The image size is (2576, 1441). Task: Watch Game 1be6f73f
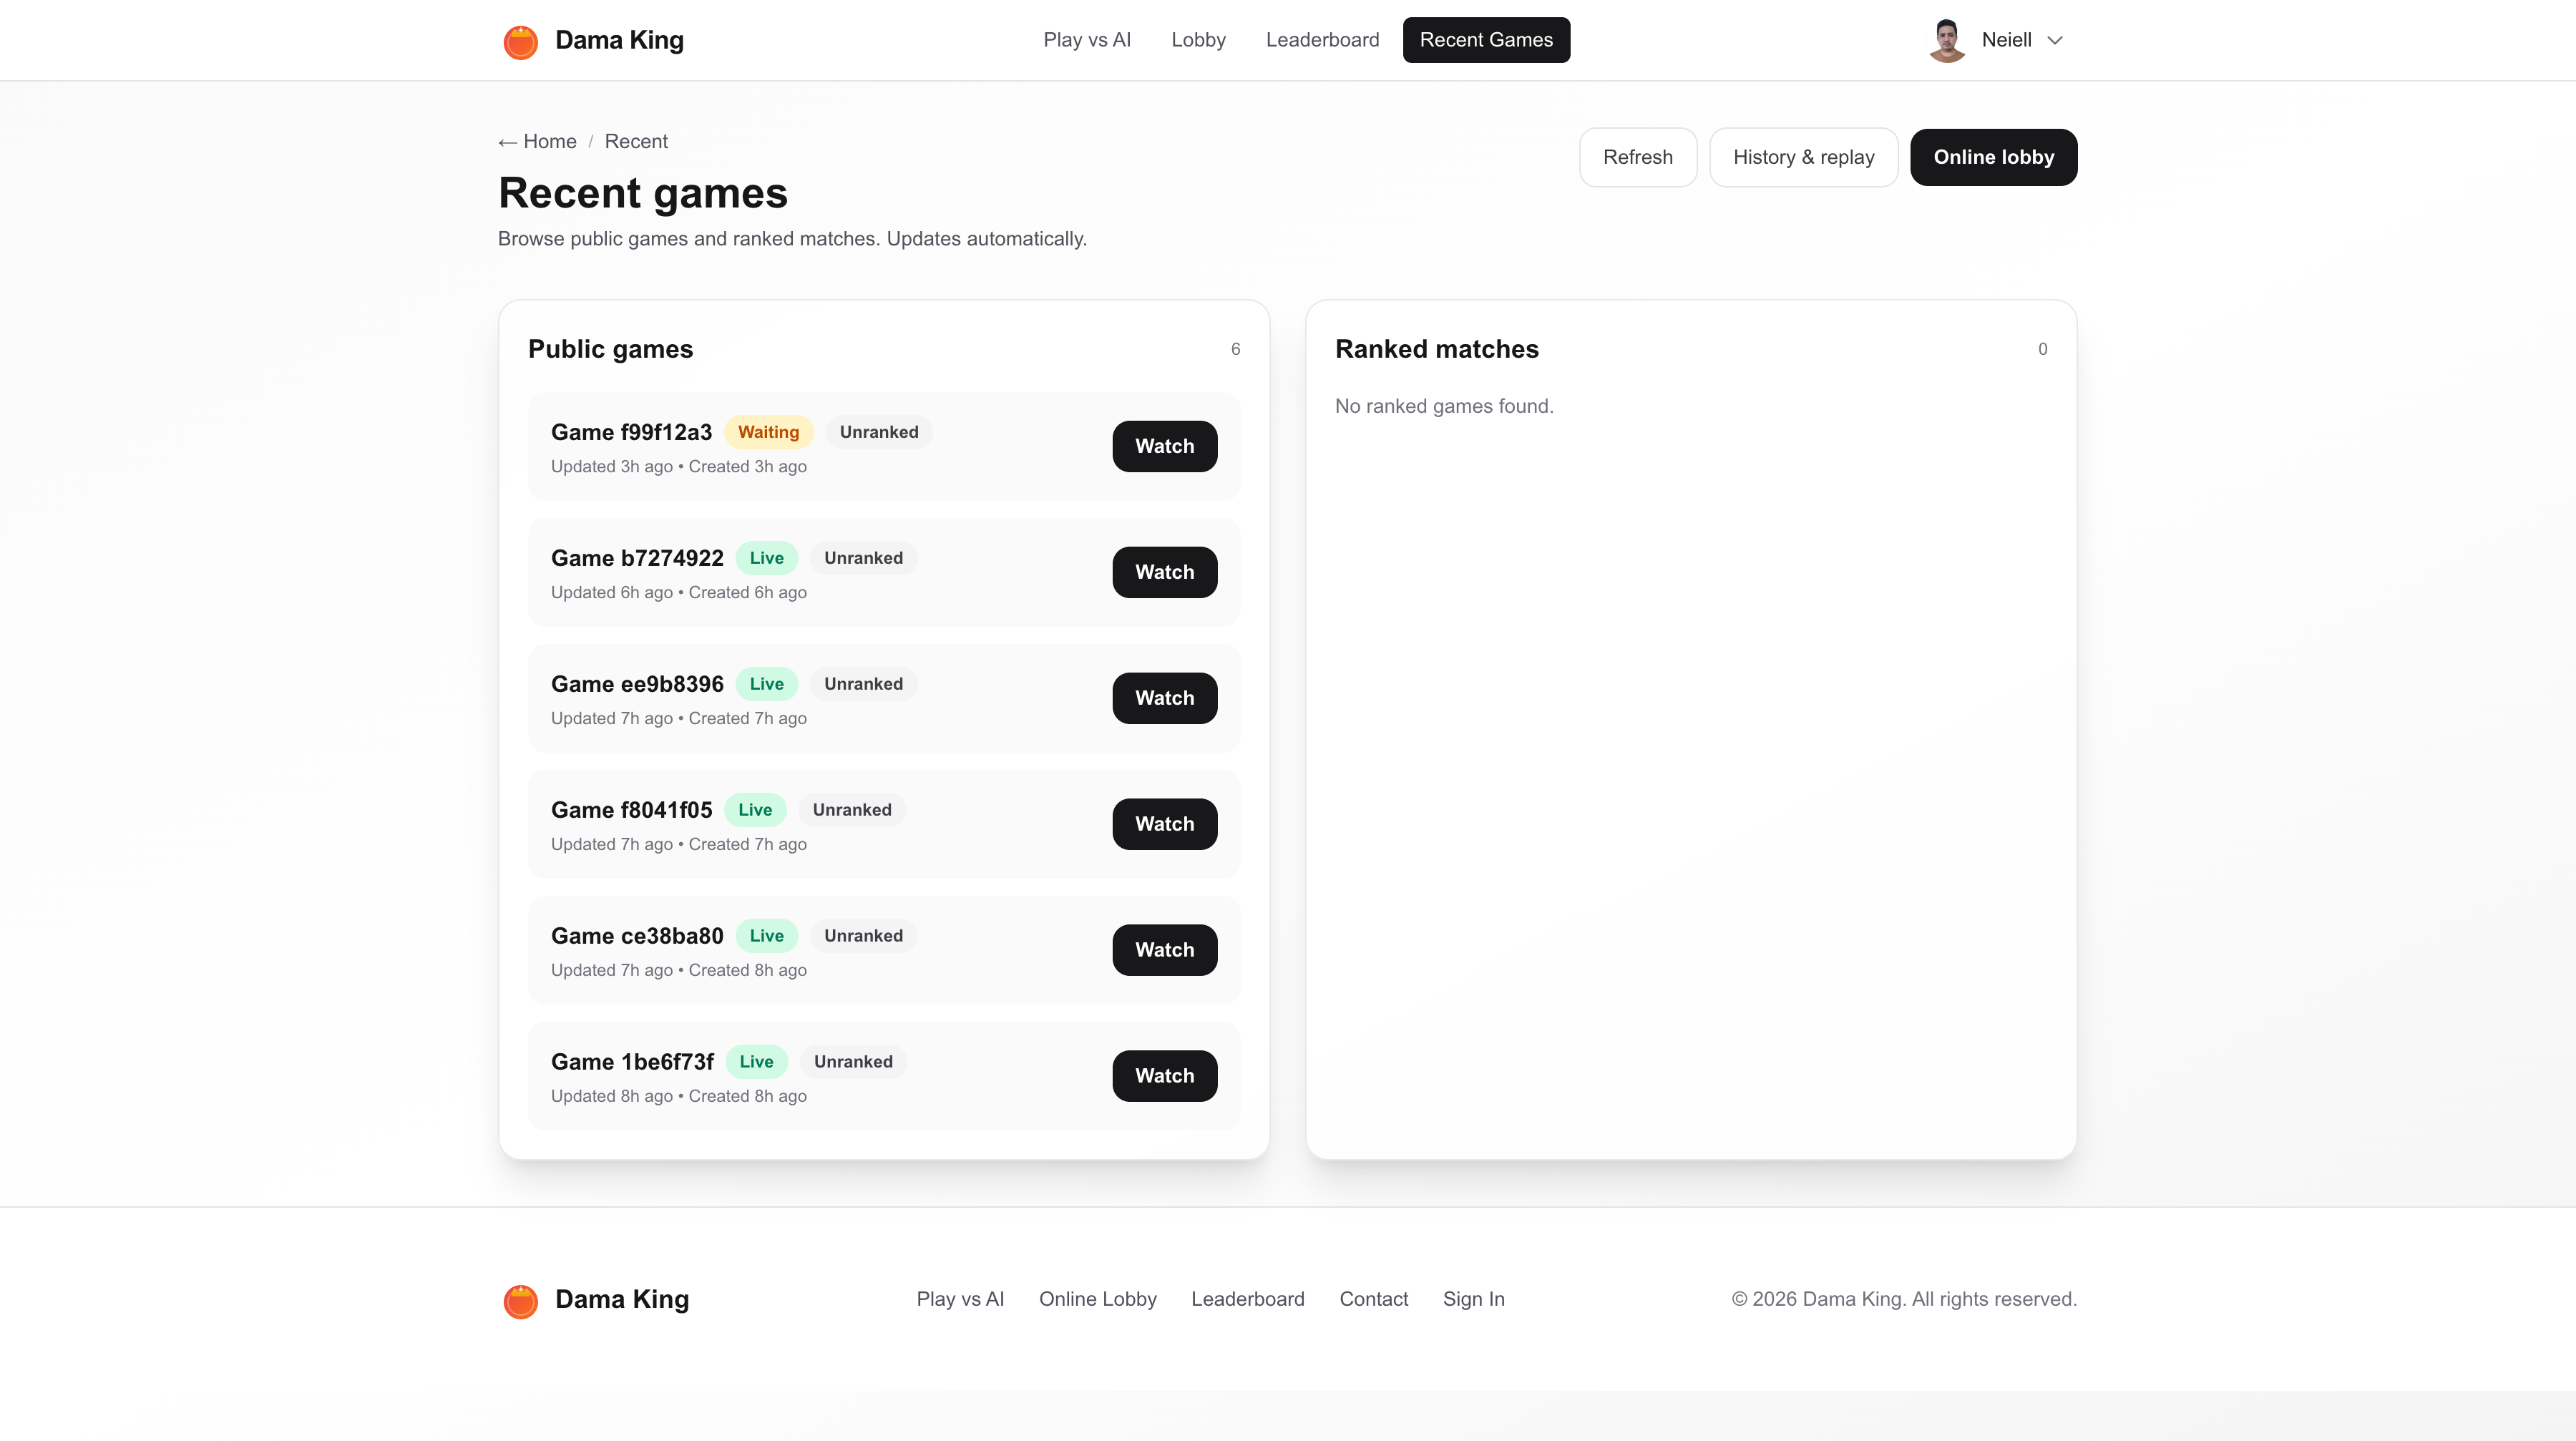(x=1164, y=1075)
